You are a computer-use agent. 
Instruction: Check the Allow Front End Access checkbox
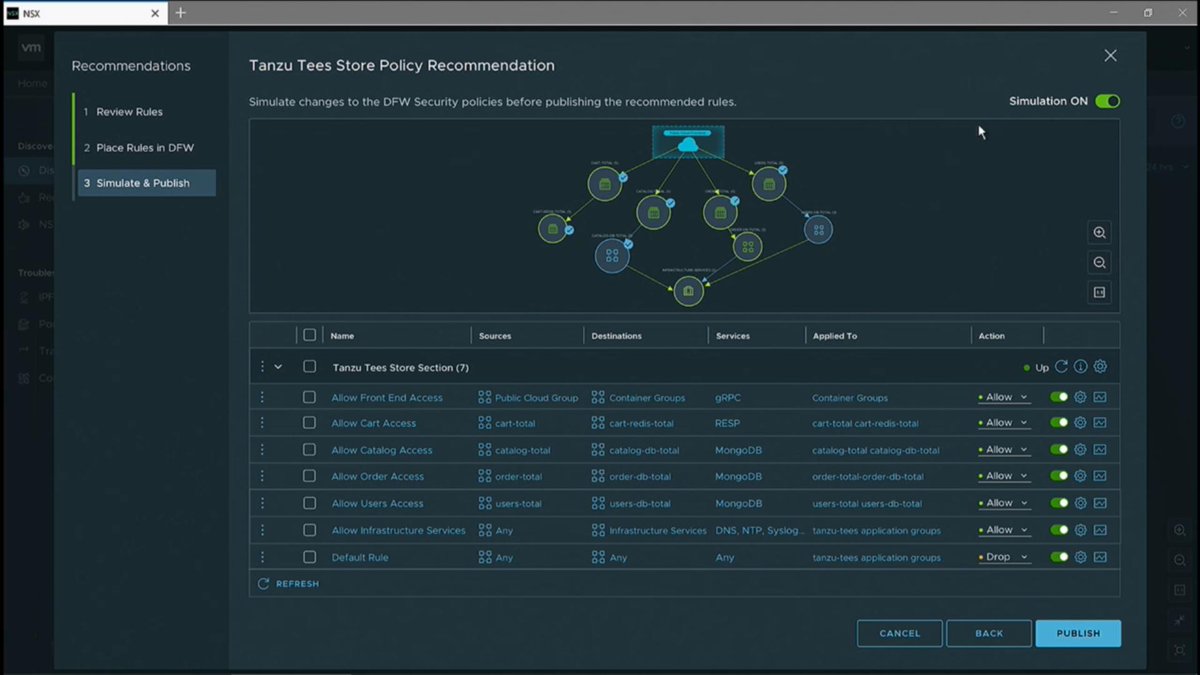[x=309, y=397]
